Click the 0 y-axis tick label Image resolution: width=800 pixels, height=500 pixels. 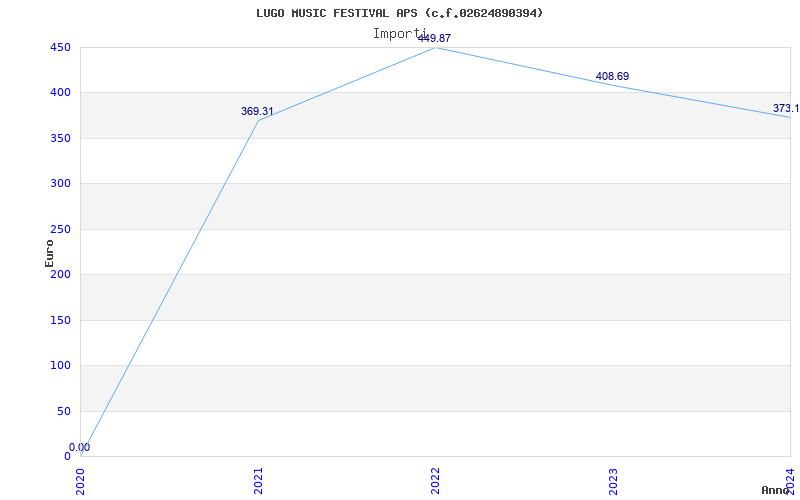(x=67, y=457)
